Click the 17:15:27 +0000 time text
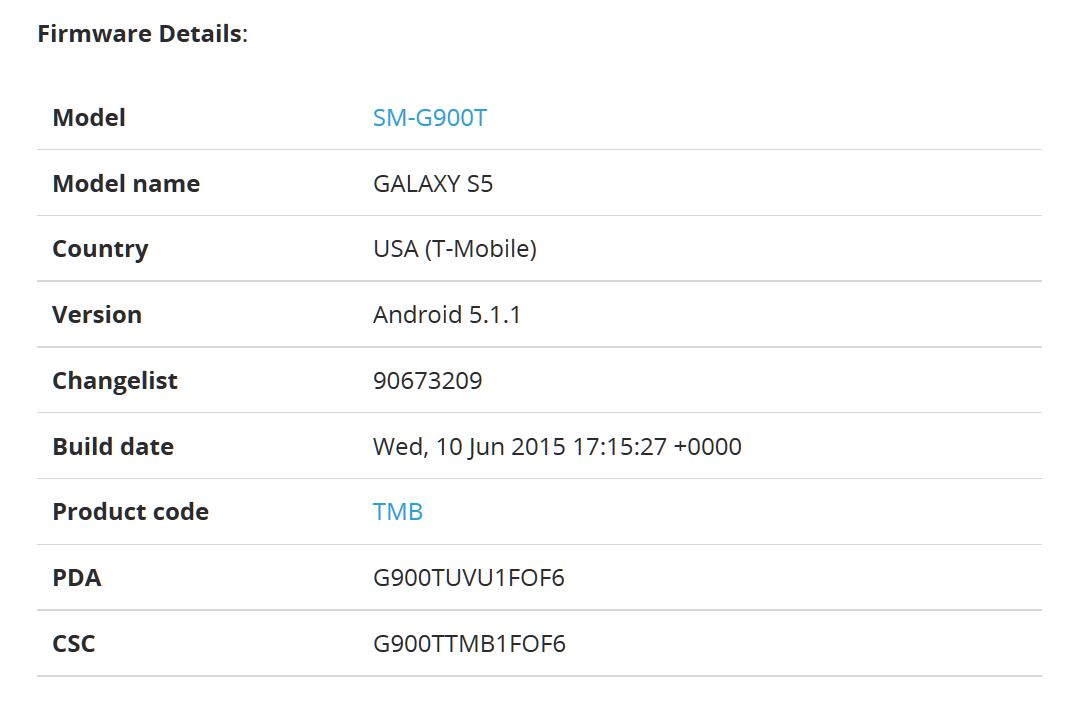Image resolution: width=1071 pixels, height=714 pixels. pos(657,447)
